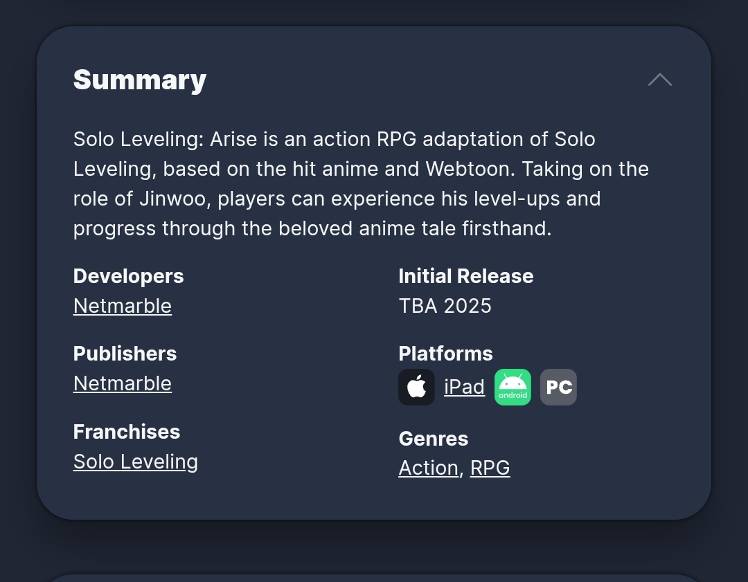This screenshot has width=748, height=582.
Task: Click the Apple platform icon
Action: 416,387
